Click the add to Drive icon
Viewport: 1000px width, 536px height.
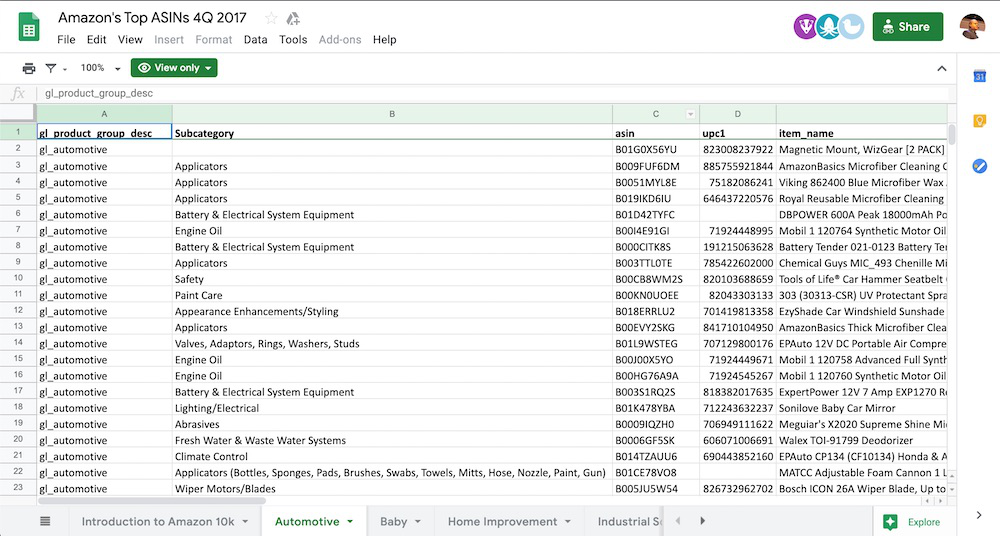click(x=293, y=18)
